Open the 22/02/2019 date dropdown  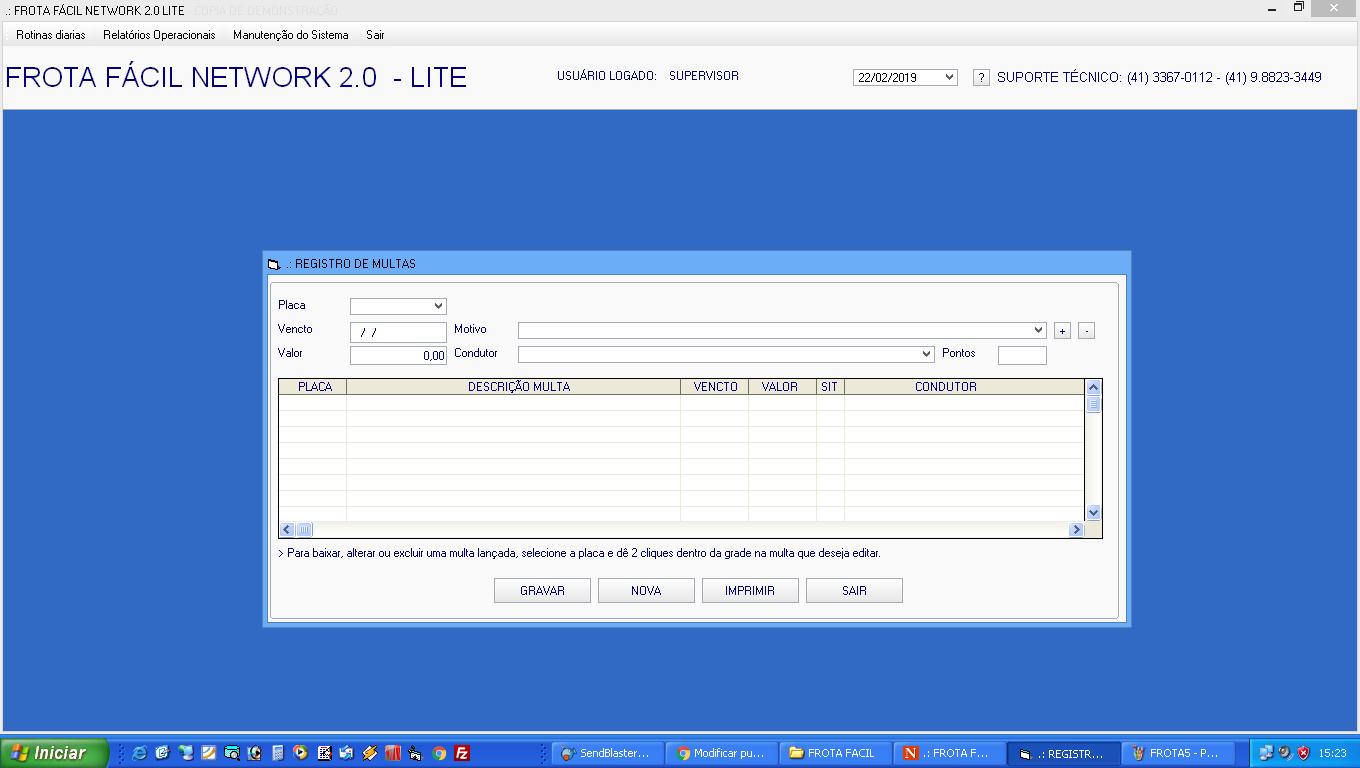pos(948,77)
